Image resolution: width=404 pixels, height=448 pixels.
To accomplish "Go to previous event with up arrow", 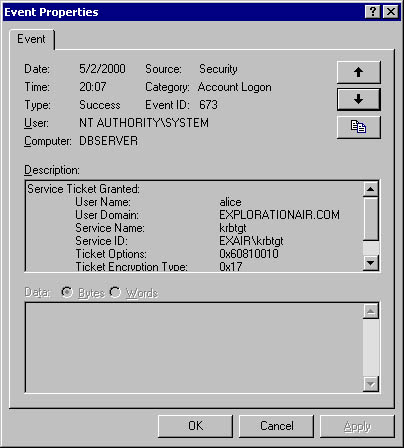I will click(x=358, y=72).
